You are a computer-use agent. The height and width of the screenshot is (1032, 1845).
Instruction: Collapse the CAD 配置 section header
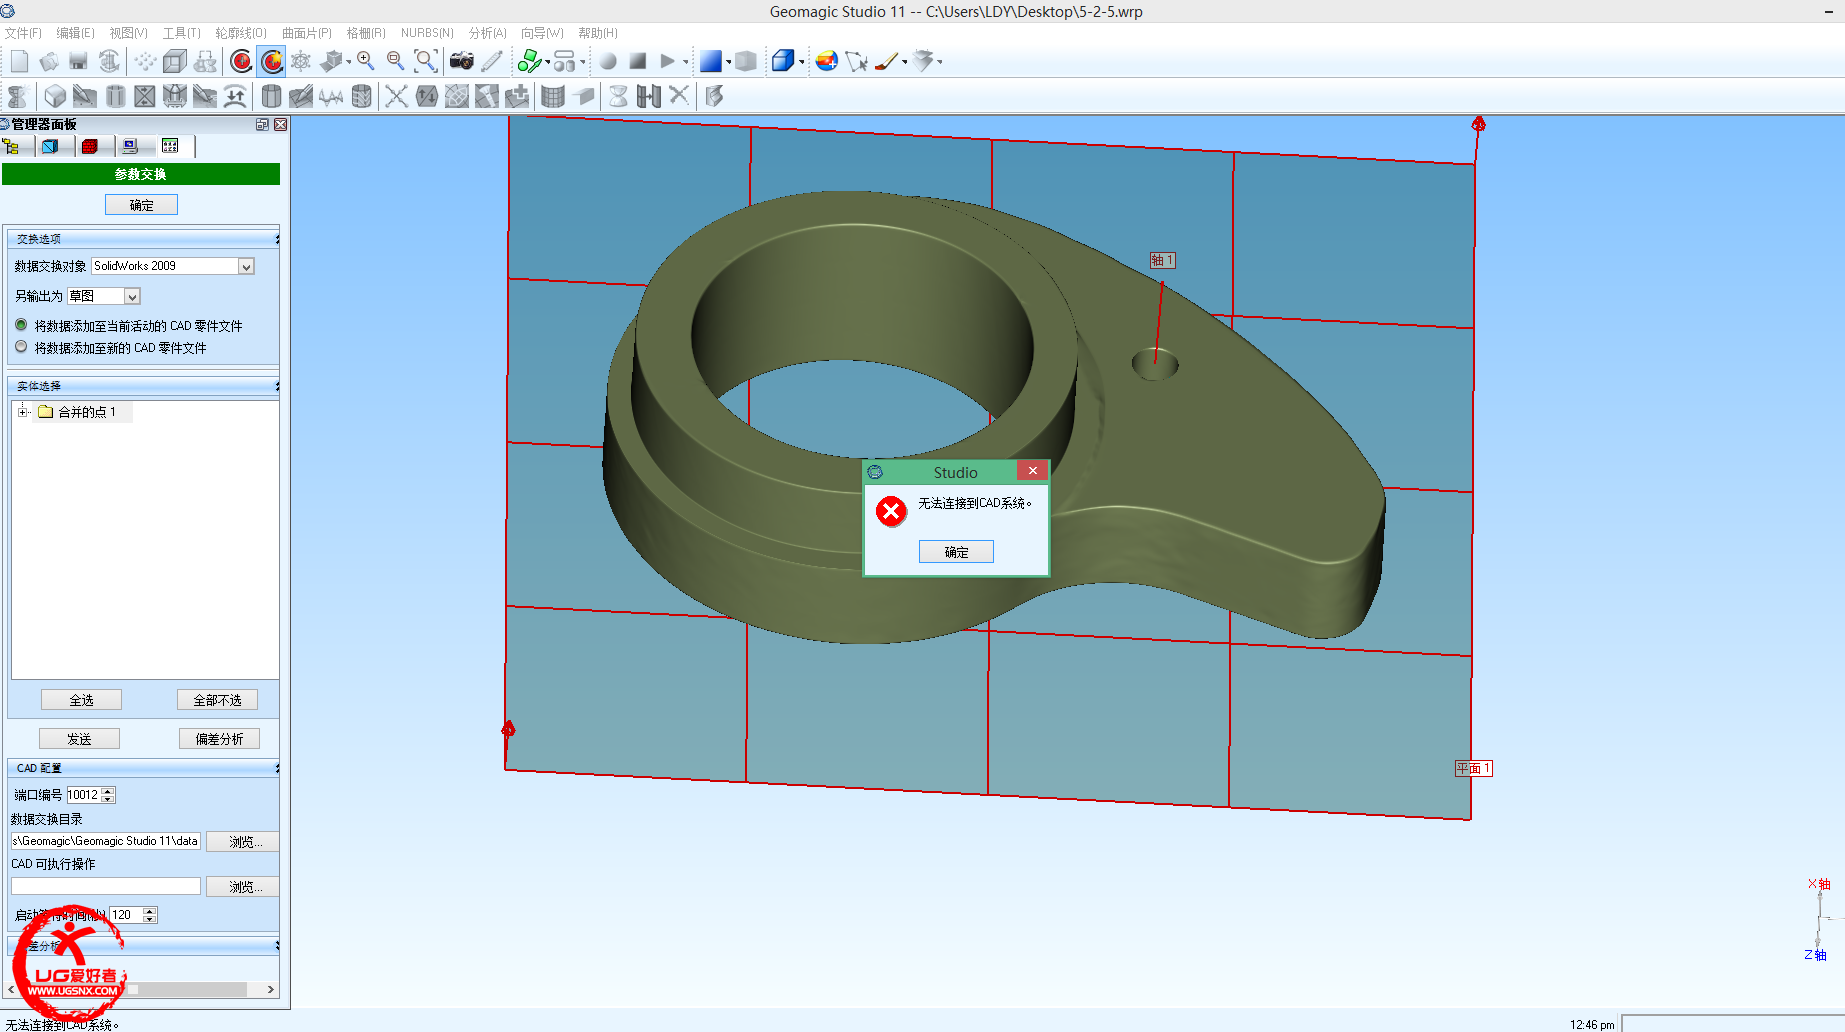click(142, 768)
